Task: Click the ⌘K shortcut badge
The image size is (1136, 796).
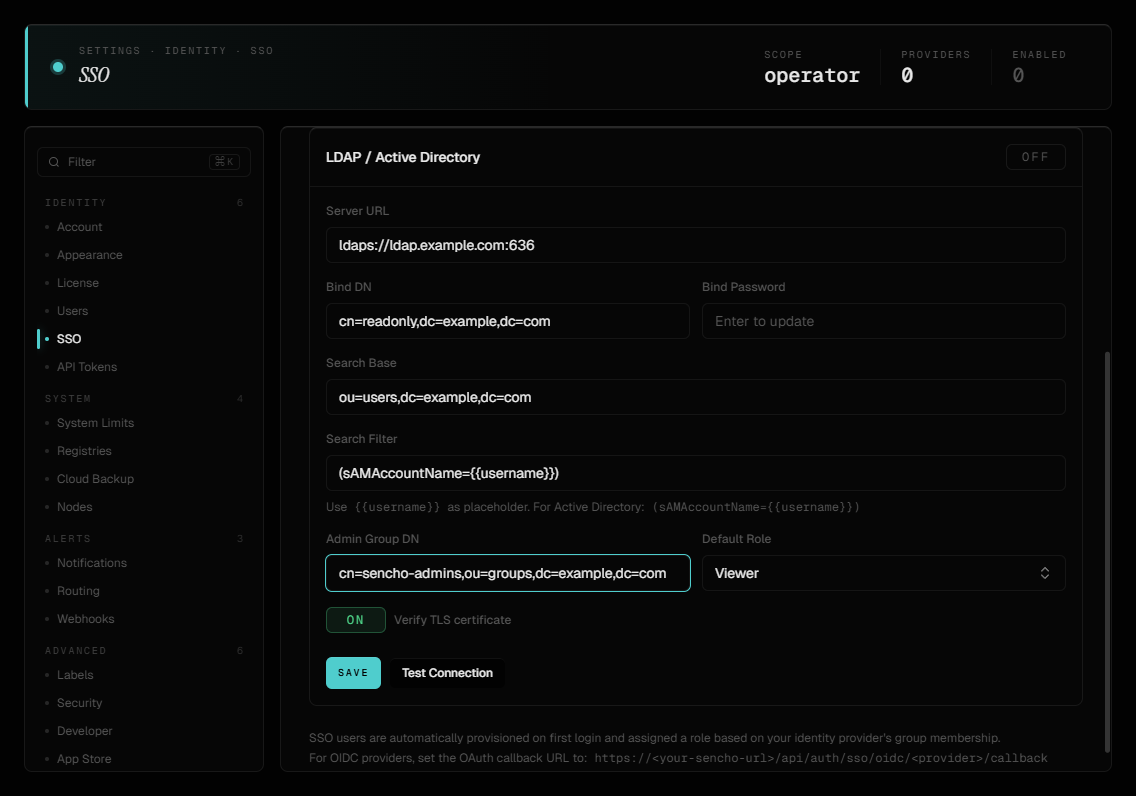Action: pos(225,162)
